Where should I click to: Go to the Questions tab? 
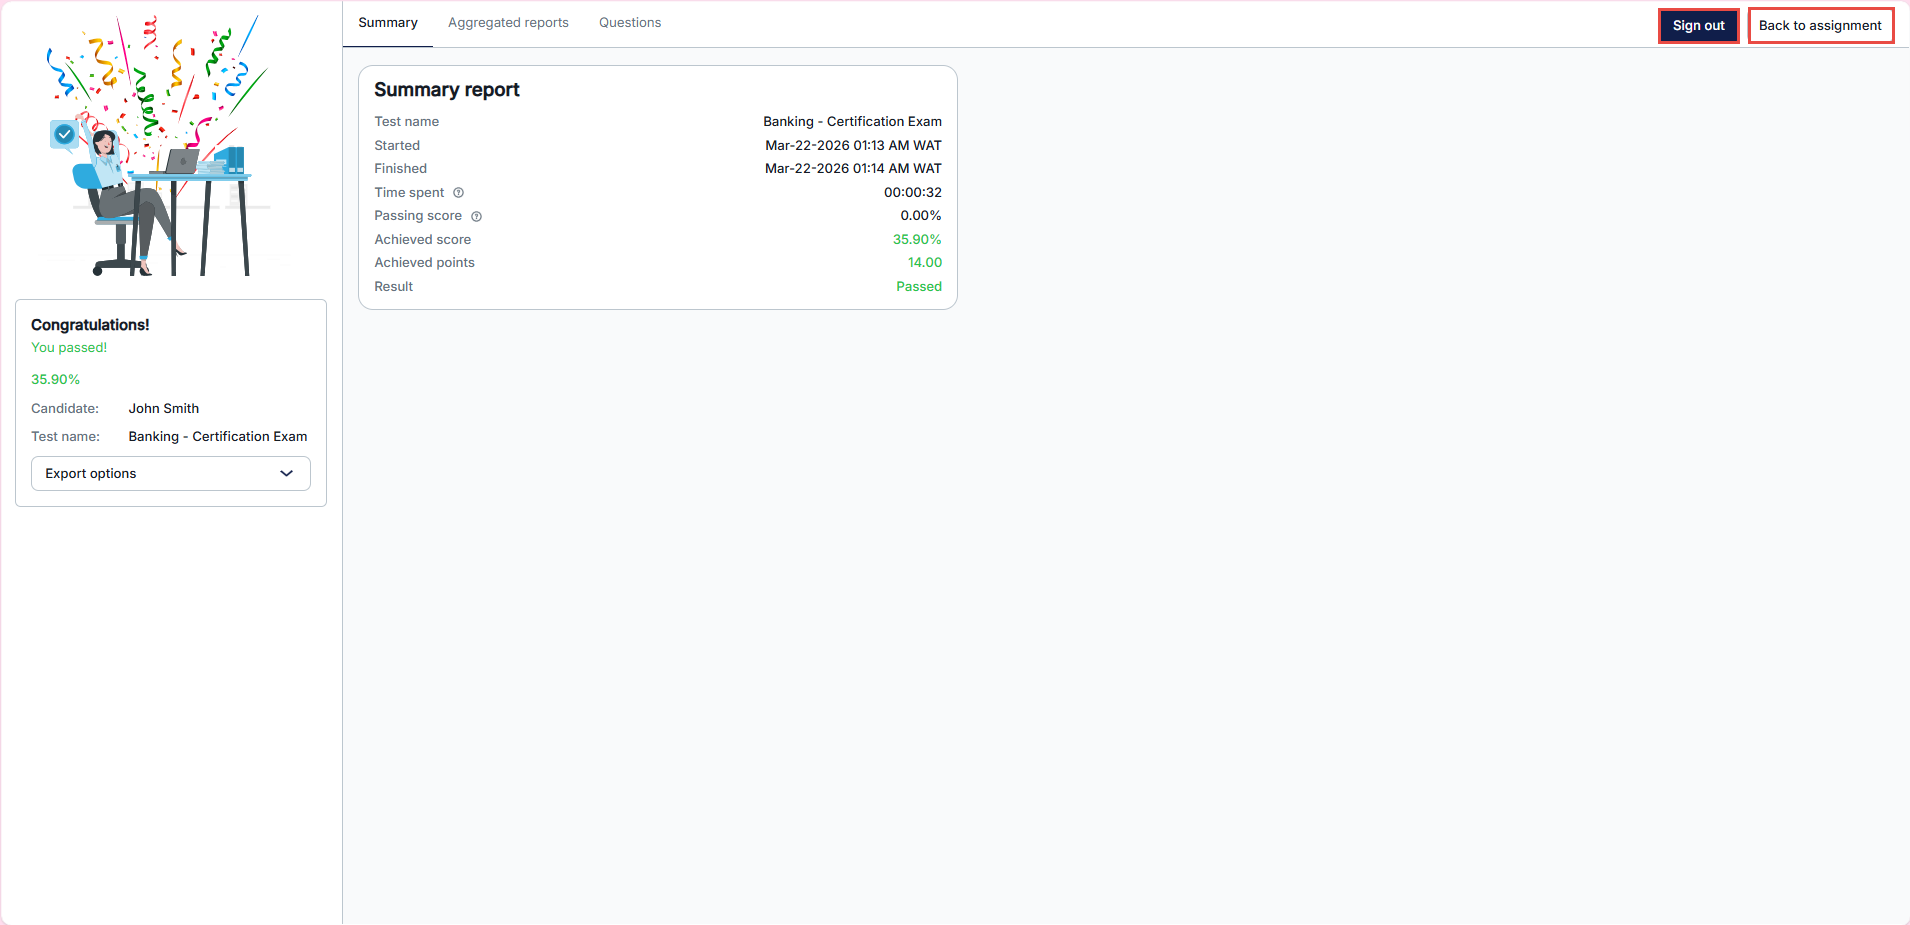click(630, 23)
